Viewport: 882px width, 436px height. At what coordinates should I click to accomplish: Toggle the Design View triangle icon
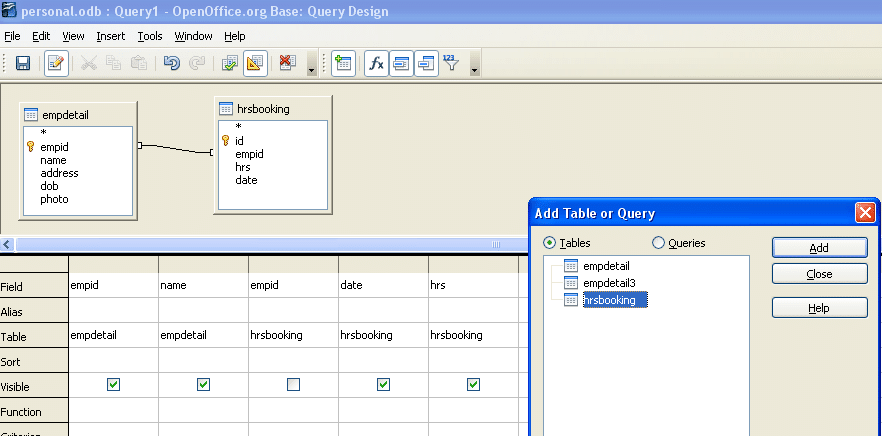click(255, 63)
